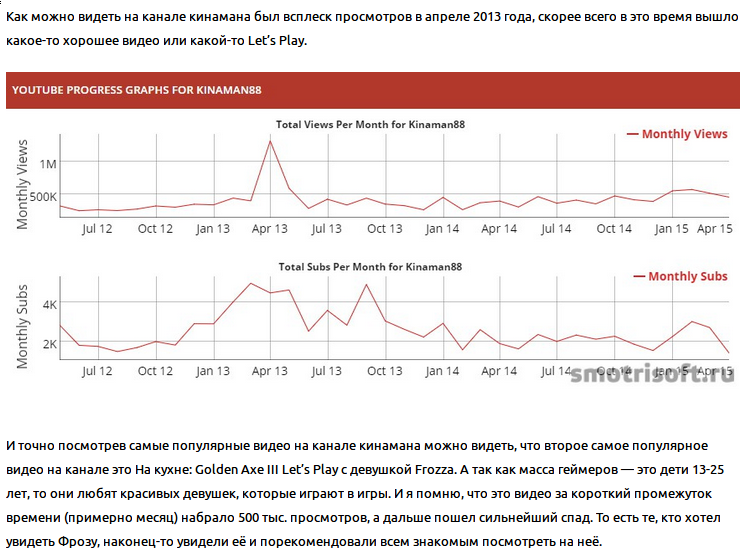Click 'Apr 14' label under subs chart
This screenshot has width=741, height=557.
pyautogui.click(x=499, y=371)
